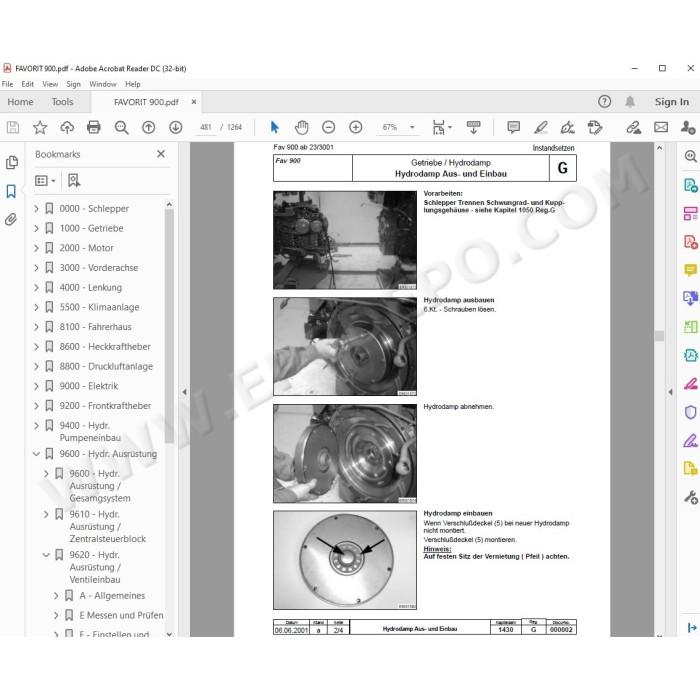Click the Save file icon
Screen dimensions: 700x700
(13, 127)
